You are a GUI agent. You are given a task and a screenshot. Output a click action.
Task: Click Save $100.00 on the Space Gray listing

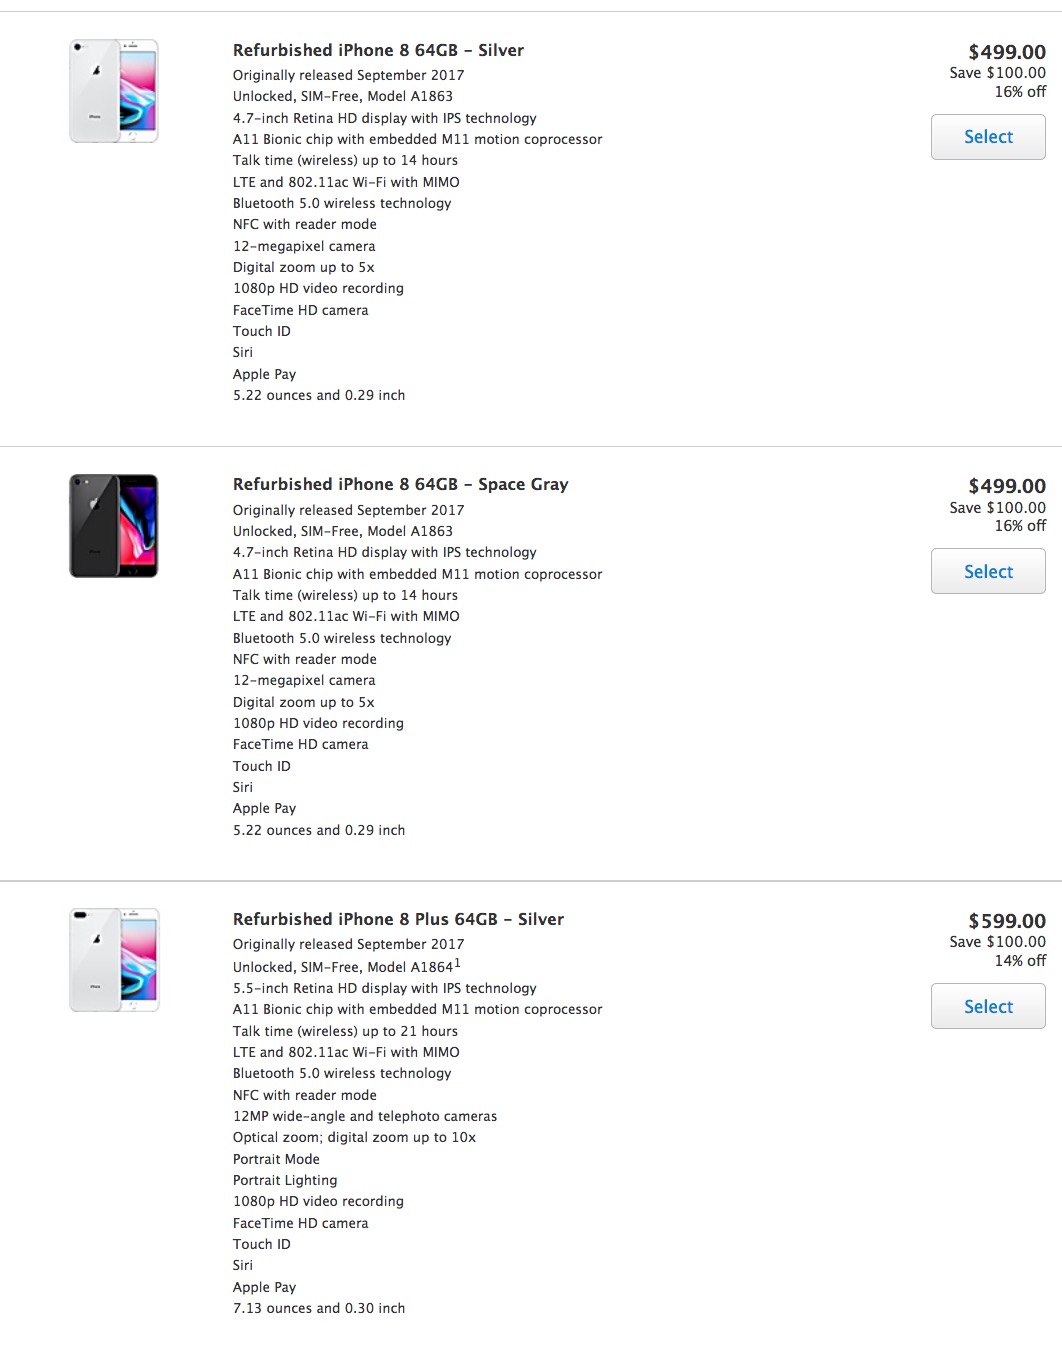[997, 508]
